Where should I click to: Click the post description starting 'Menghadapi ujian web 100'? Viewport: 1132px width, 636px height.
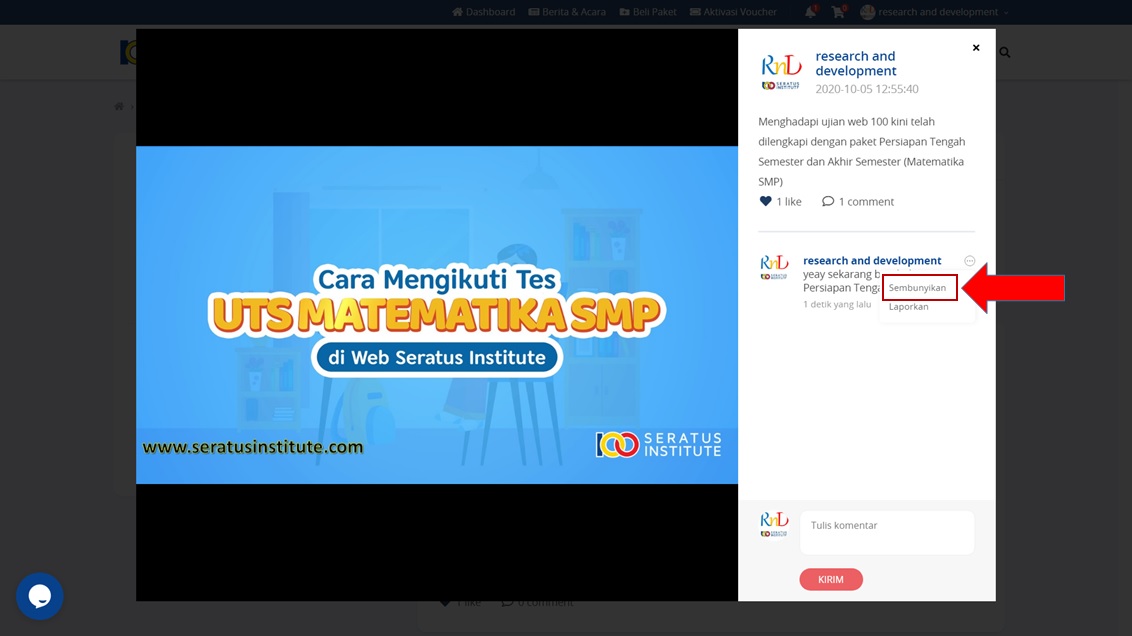click(x=862, y=152)
